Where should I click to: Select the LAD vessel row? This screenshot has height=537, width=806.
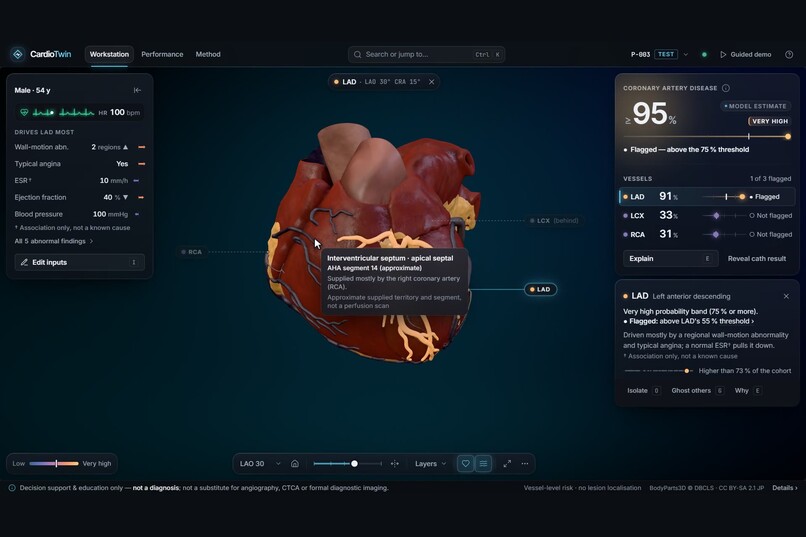(707, 197)
